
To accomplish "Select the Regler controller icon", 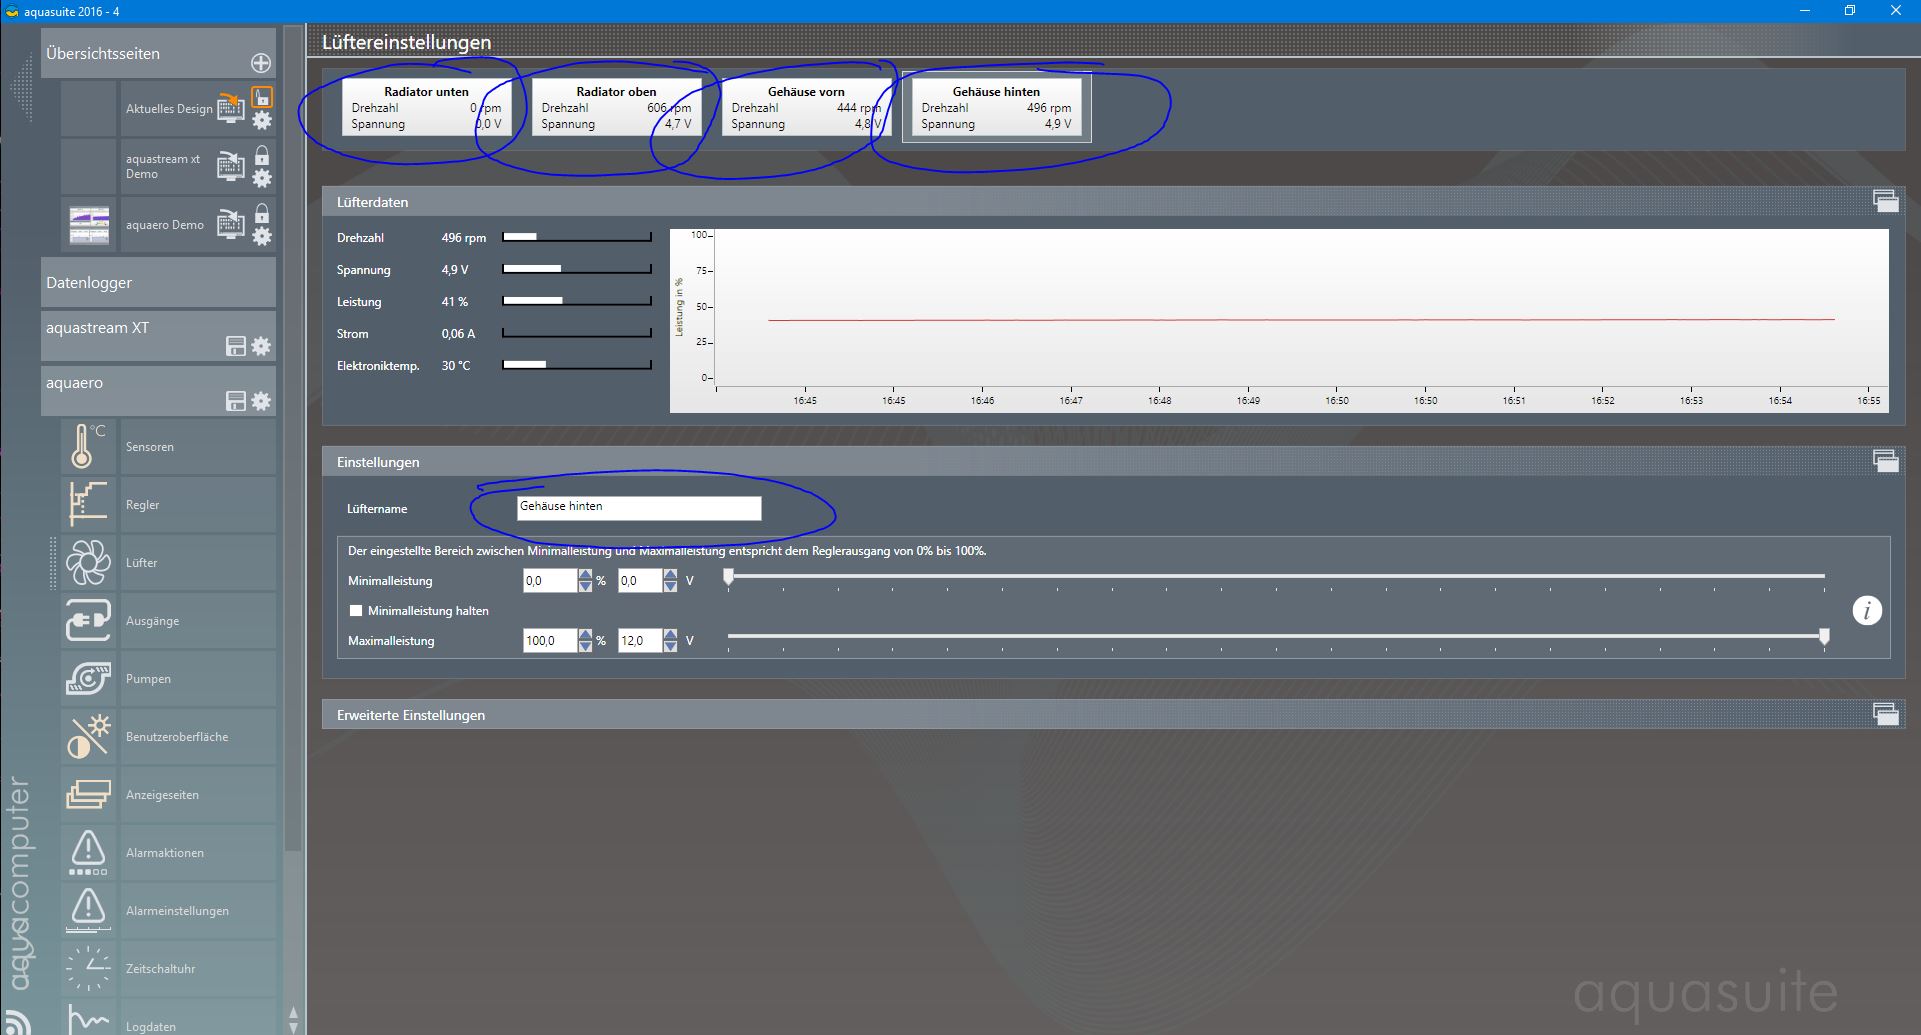I will click(x=88, y=504).
